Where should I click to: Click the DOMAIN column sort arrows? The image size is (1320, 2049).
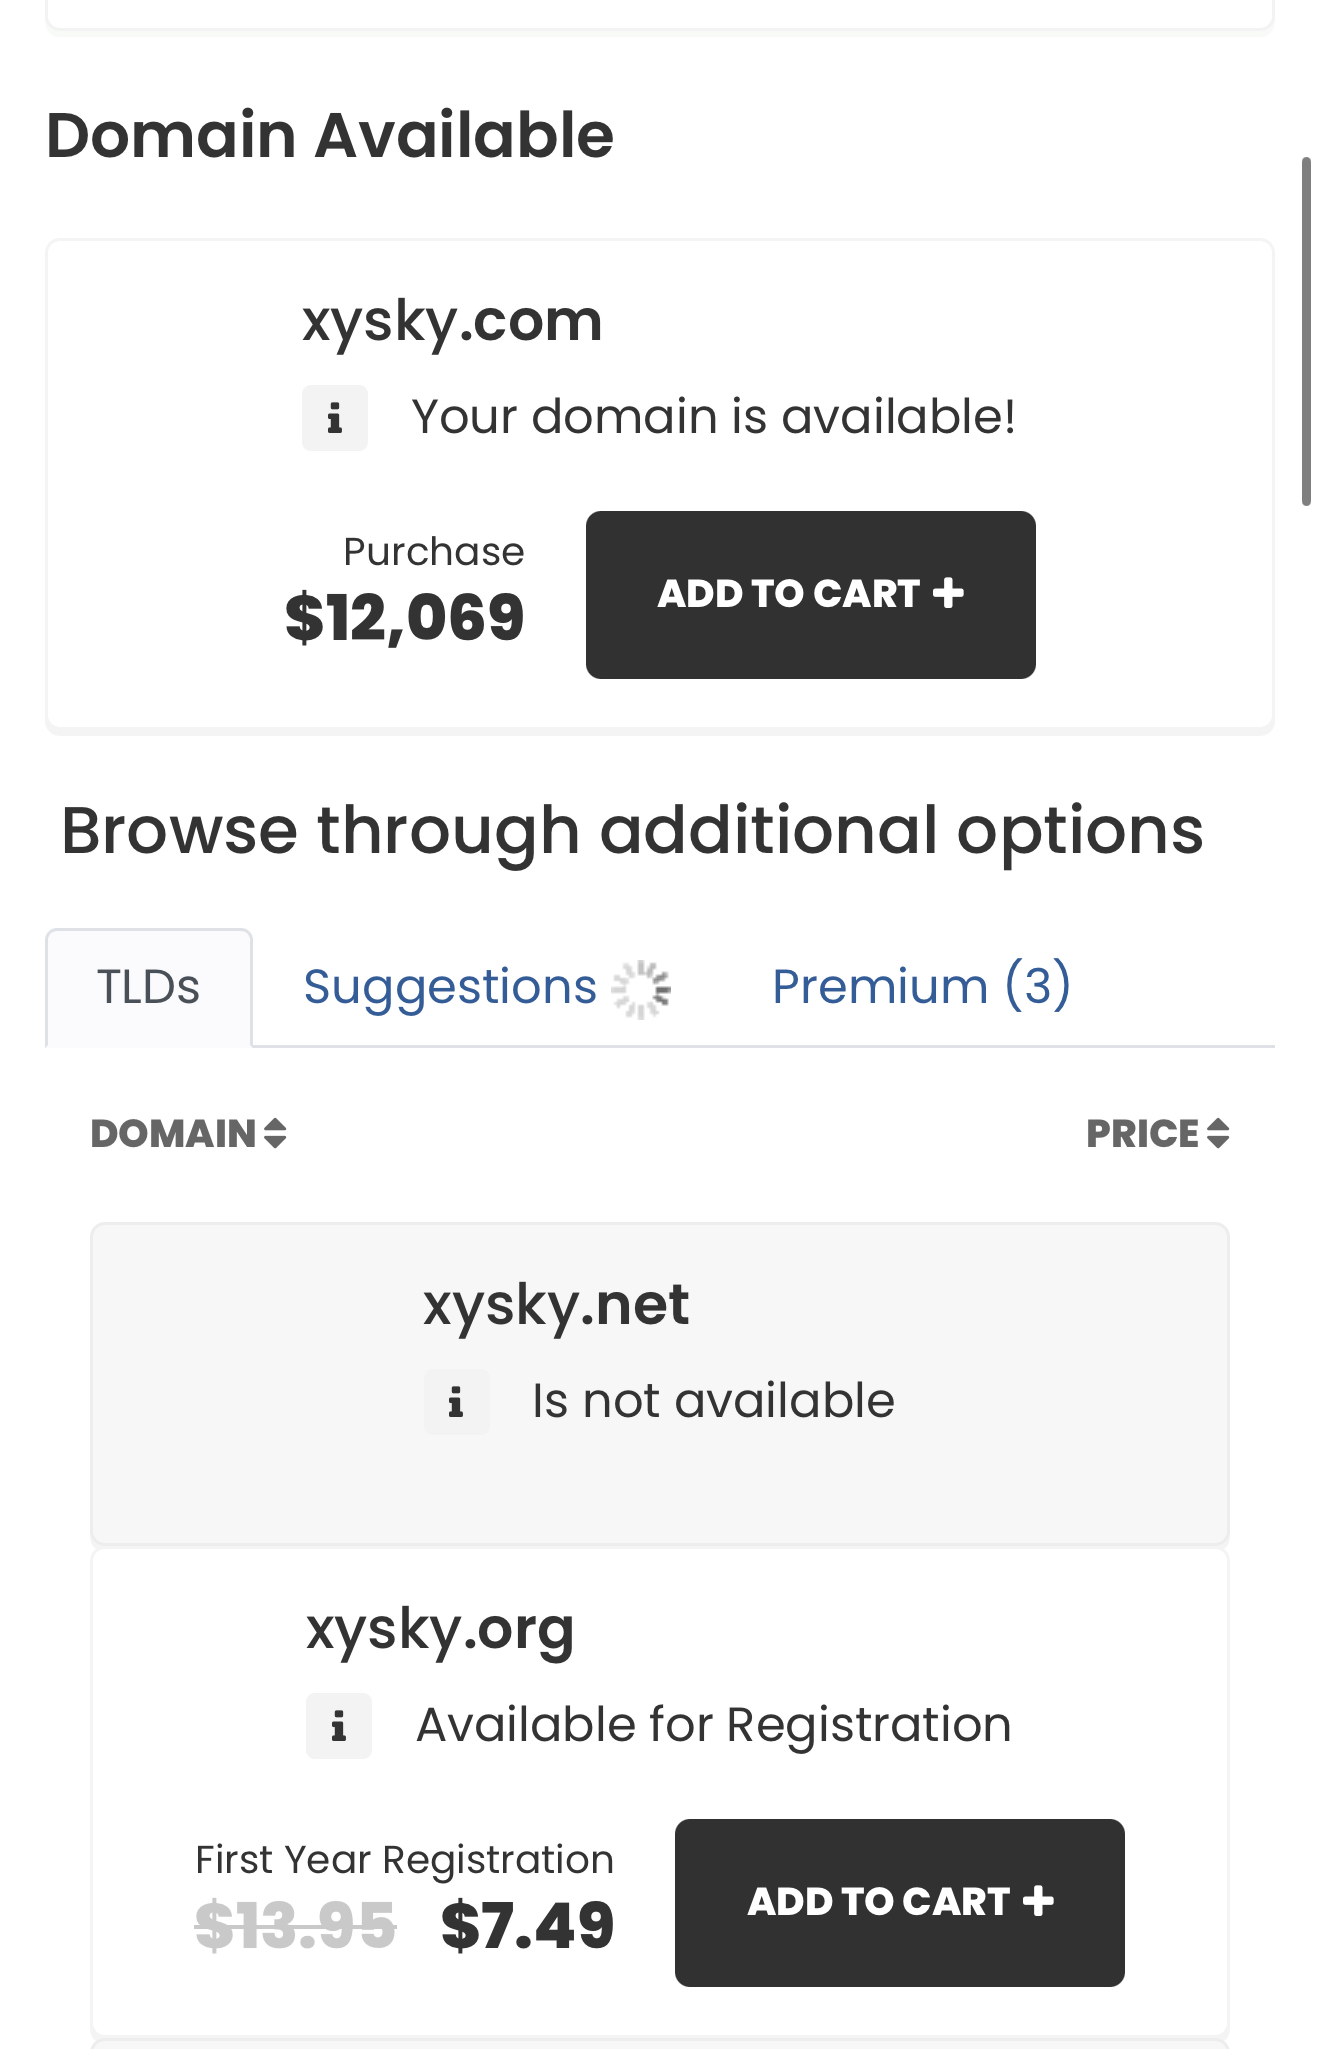(276, 1134)
